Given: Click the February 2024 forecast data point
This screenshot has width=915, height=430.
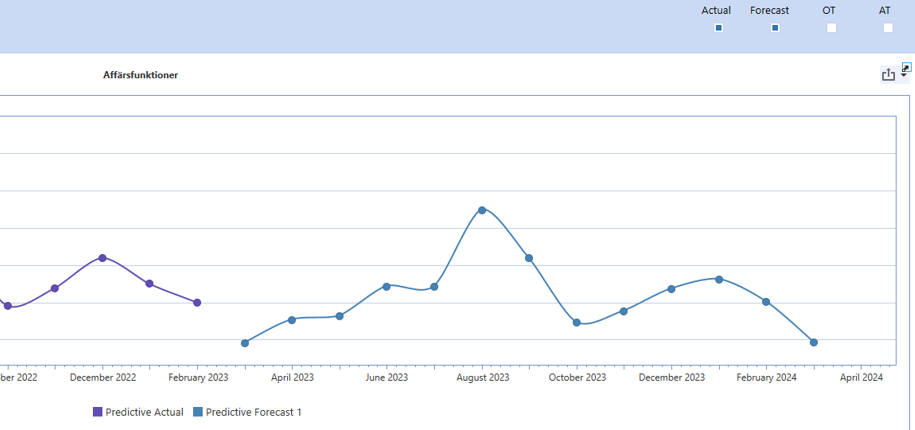Looking at the screenshot, I should [x=766, y=301].
